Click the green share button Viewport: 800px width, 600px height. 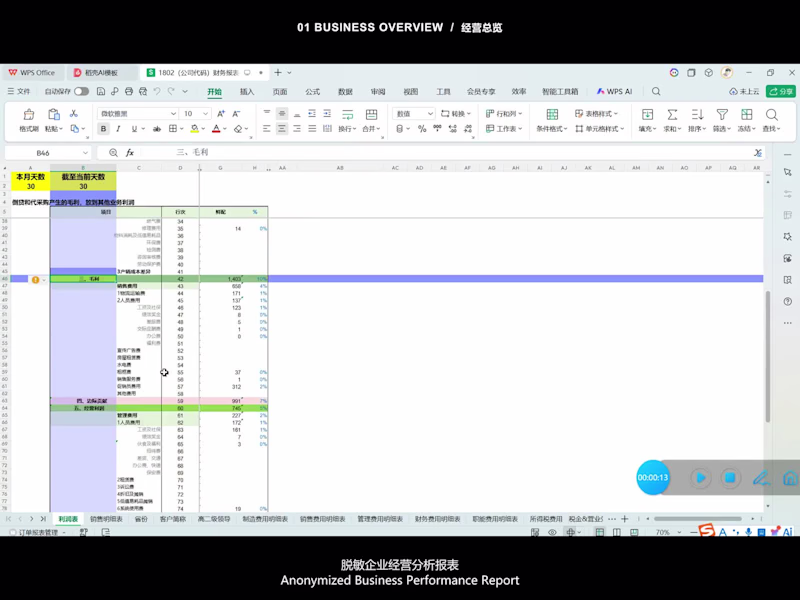coord(781,91)
